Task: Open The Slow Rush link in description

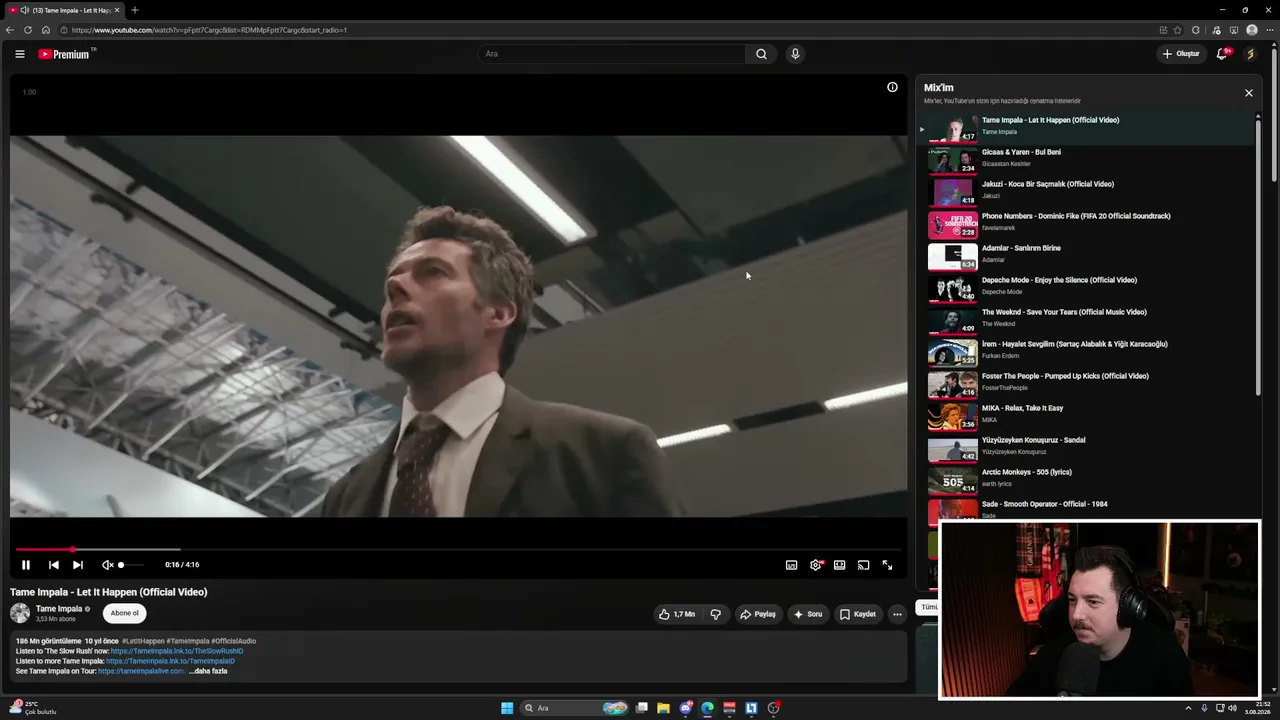Action: (x=177, y=651)
